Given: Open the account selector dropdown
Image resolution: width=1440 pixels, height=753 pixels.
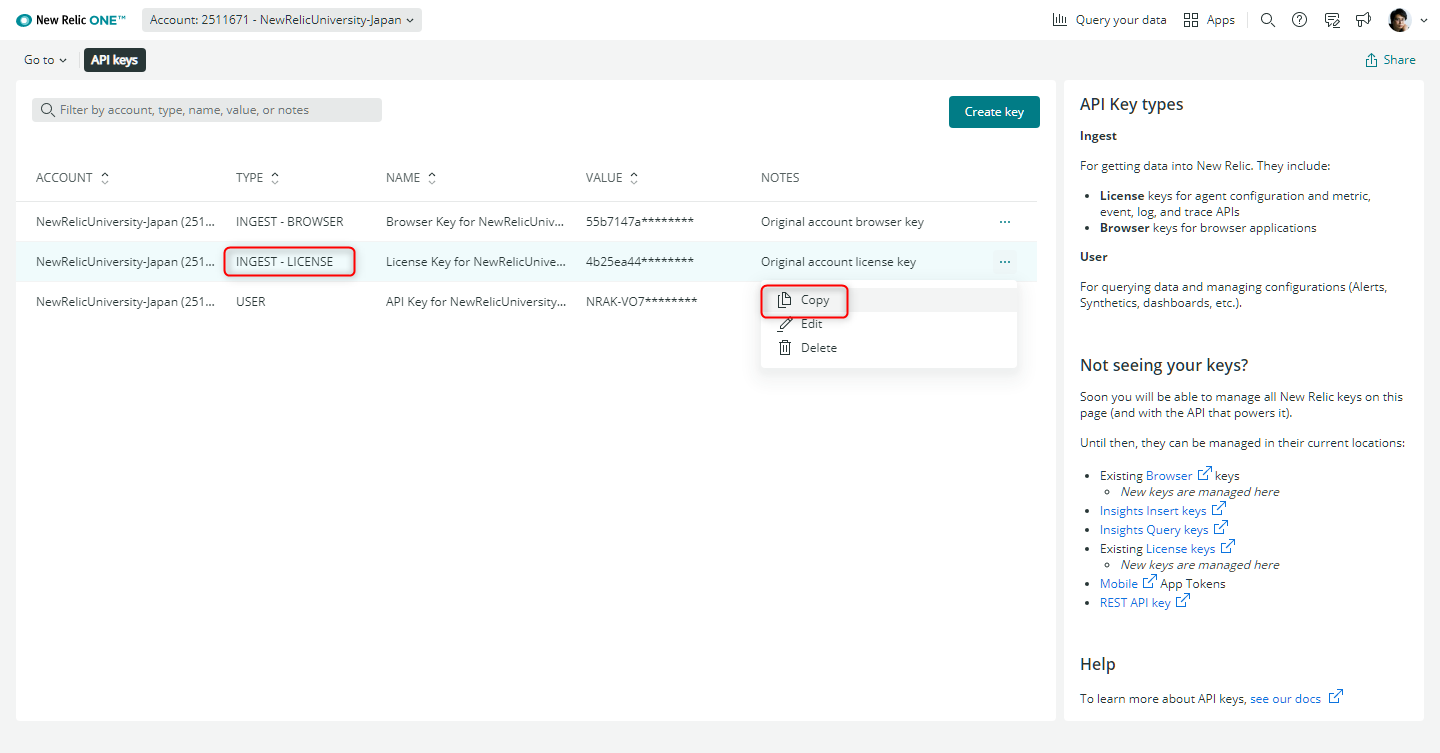Looking at the screenshot, I should tap(282, 20).
